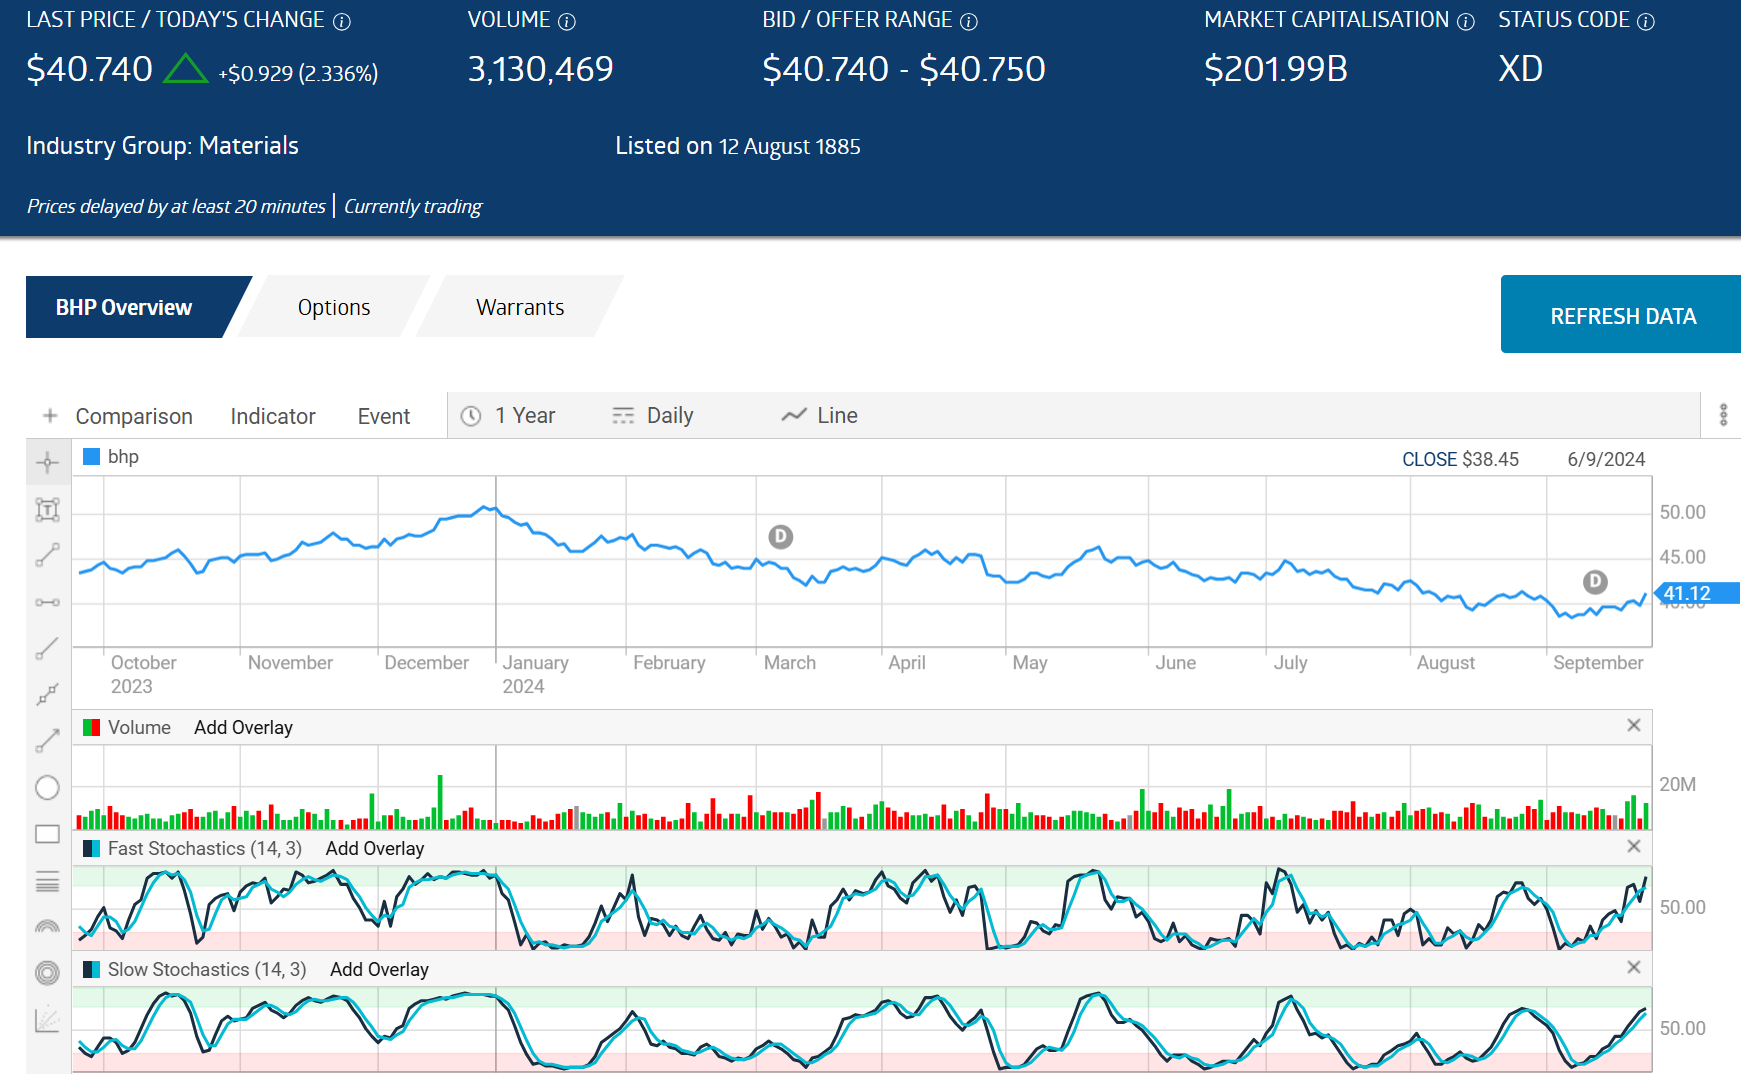Image resolution: width=1741 pixels, height=1076 pixels.
Task: Select the horizontal line segment tool
Action: pyautogui.click(x=47, y=602)
